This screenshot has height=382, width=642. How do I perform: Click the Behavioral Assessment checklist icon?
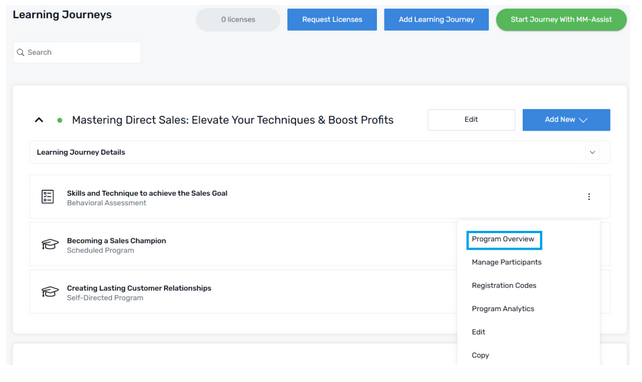pos(47,197)
